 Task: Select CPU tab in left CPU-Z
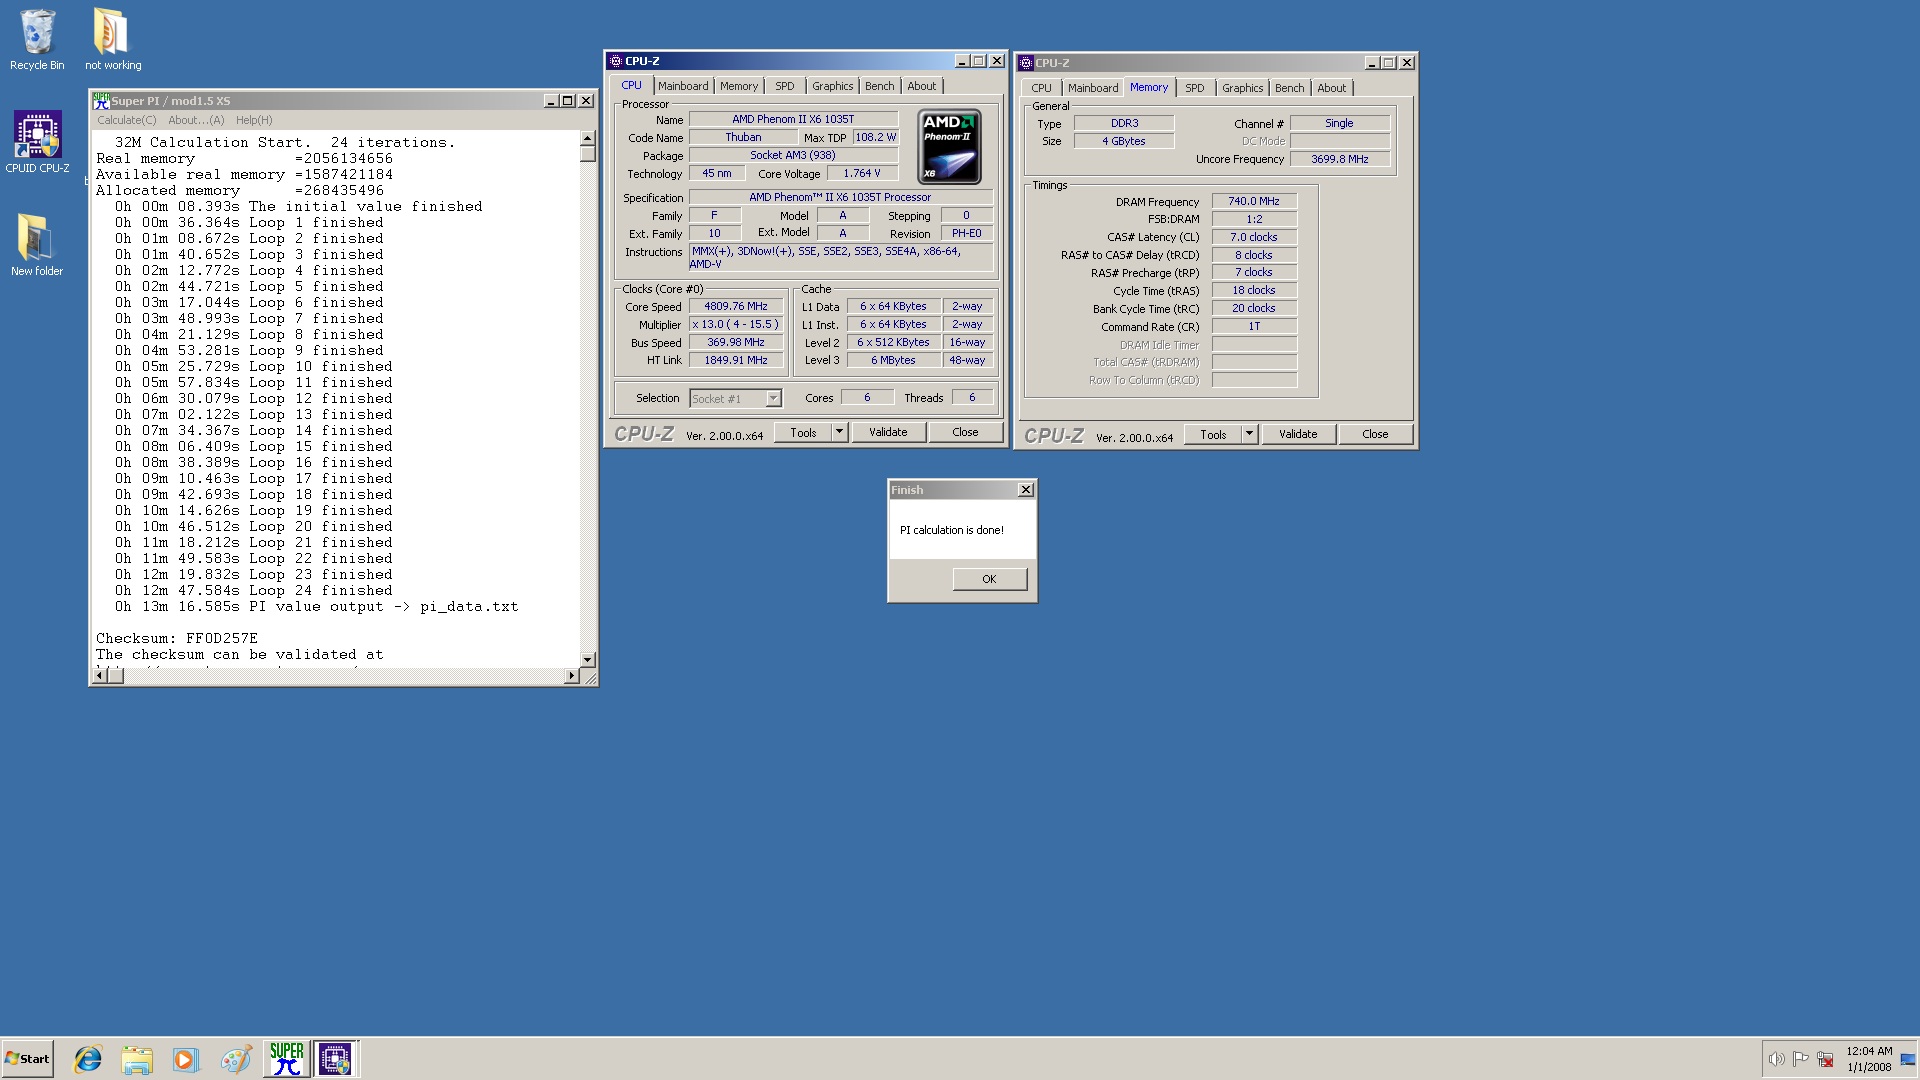(632, 85)
